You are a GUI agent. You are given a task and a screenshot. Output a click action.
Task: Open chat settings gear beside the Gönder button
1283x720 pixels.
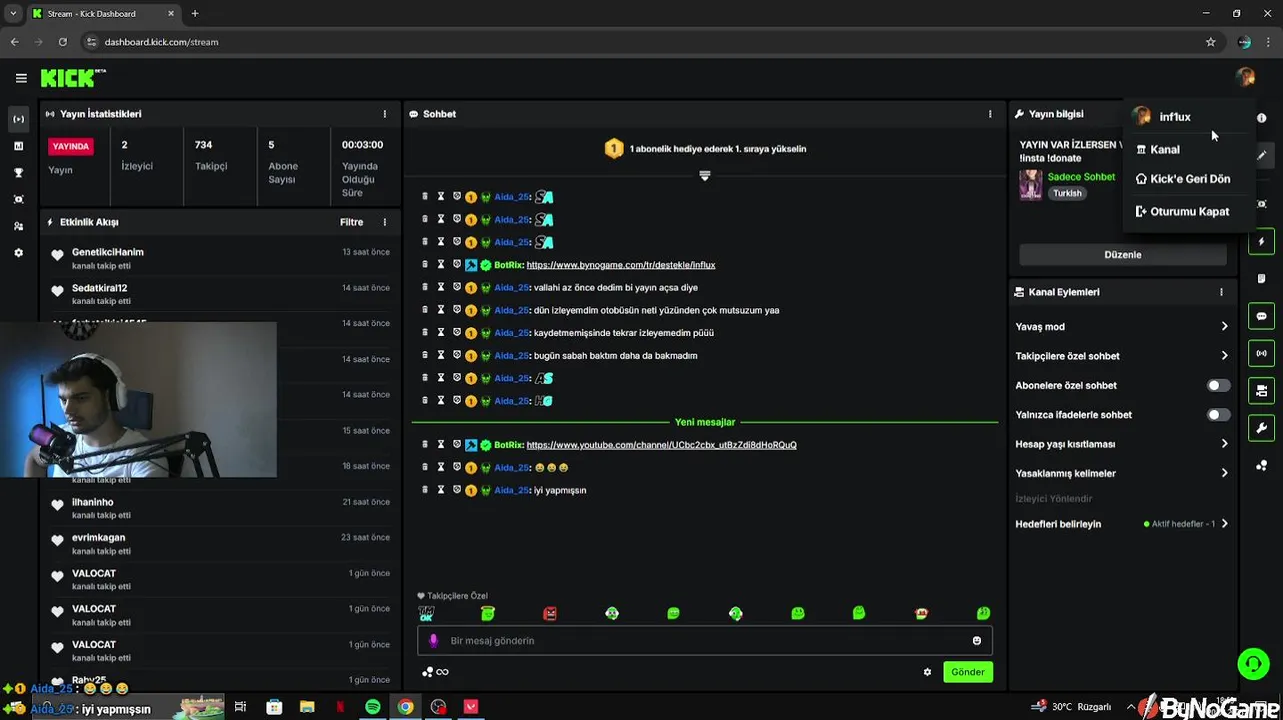[927, 672]
